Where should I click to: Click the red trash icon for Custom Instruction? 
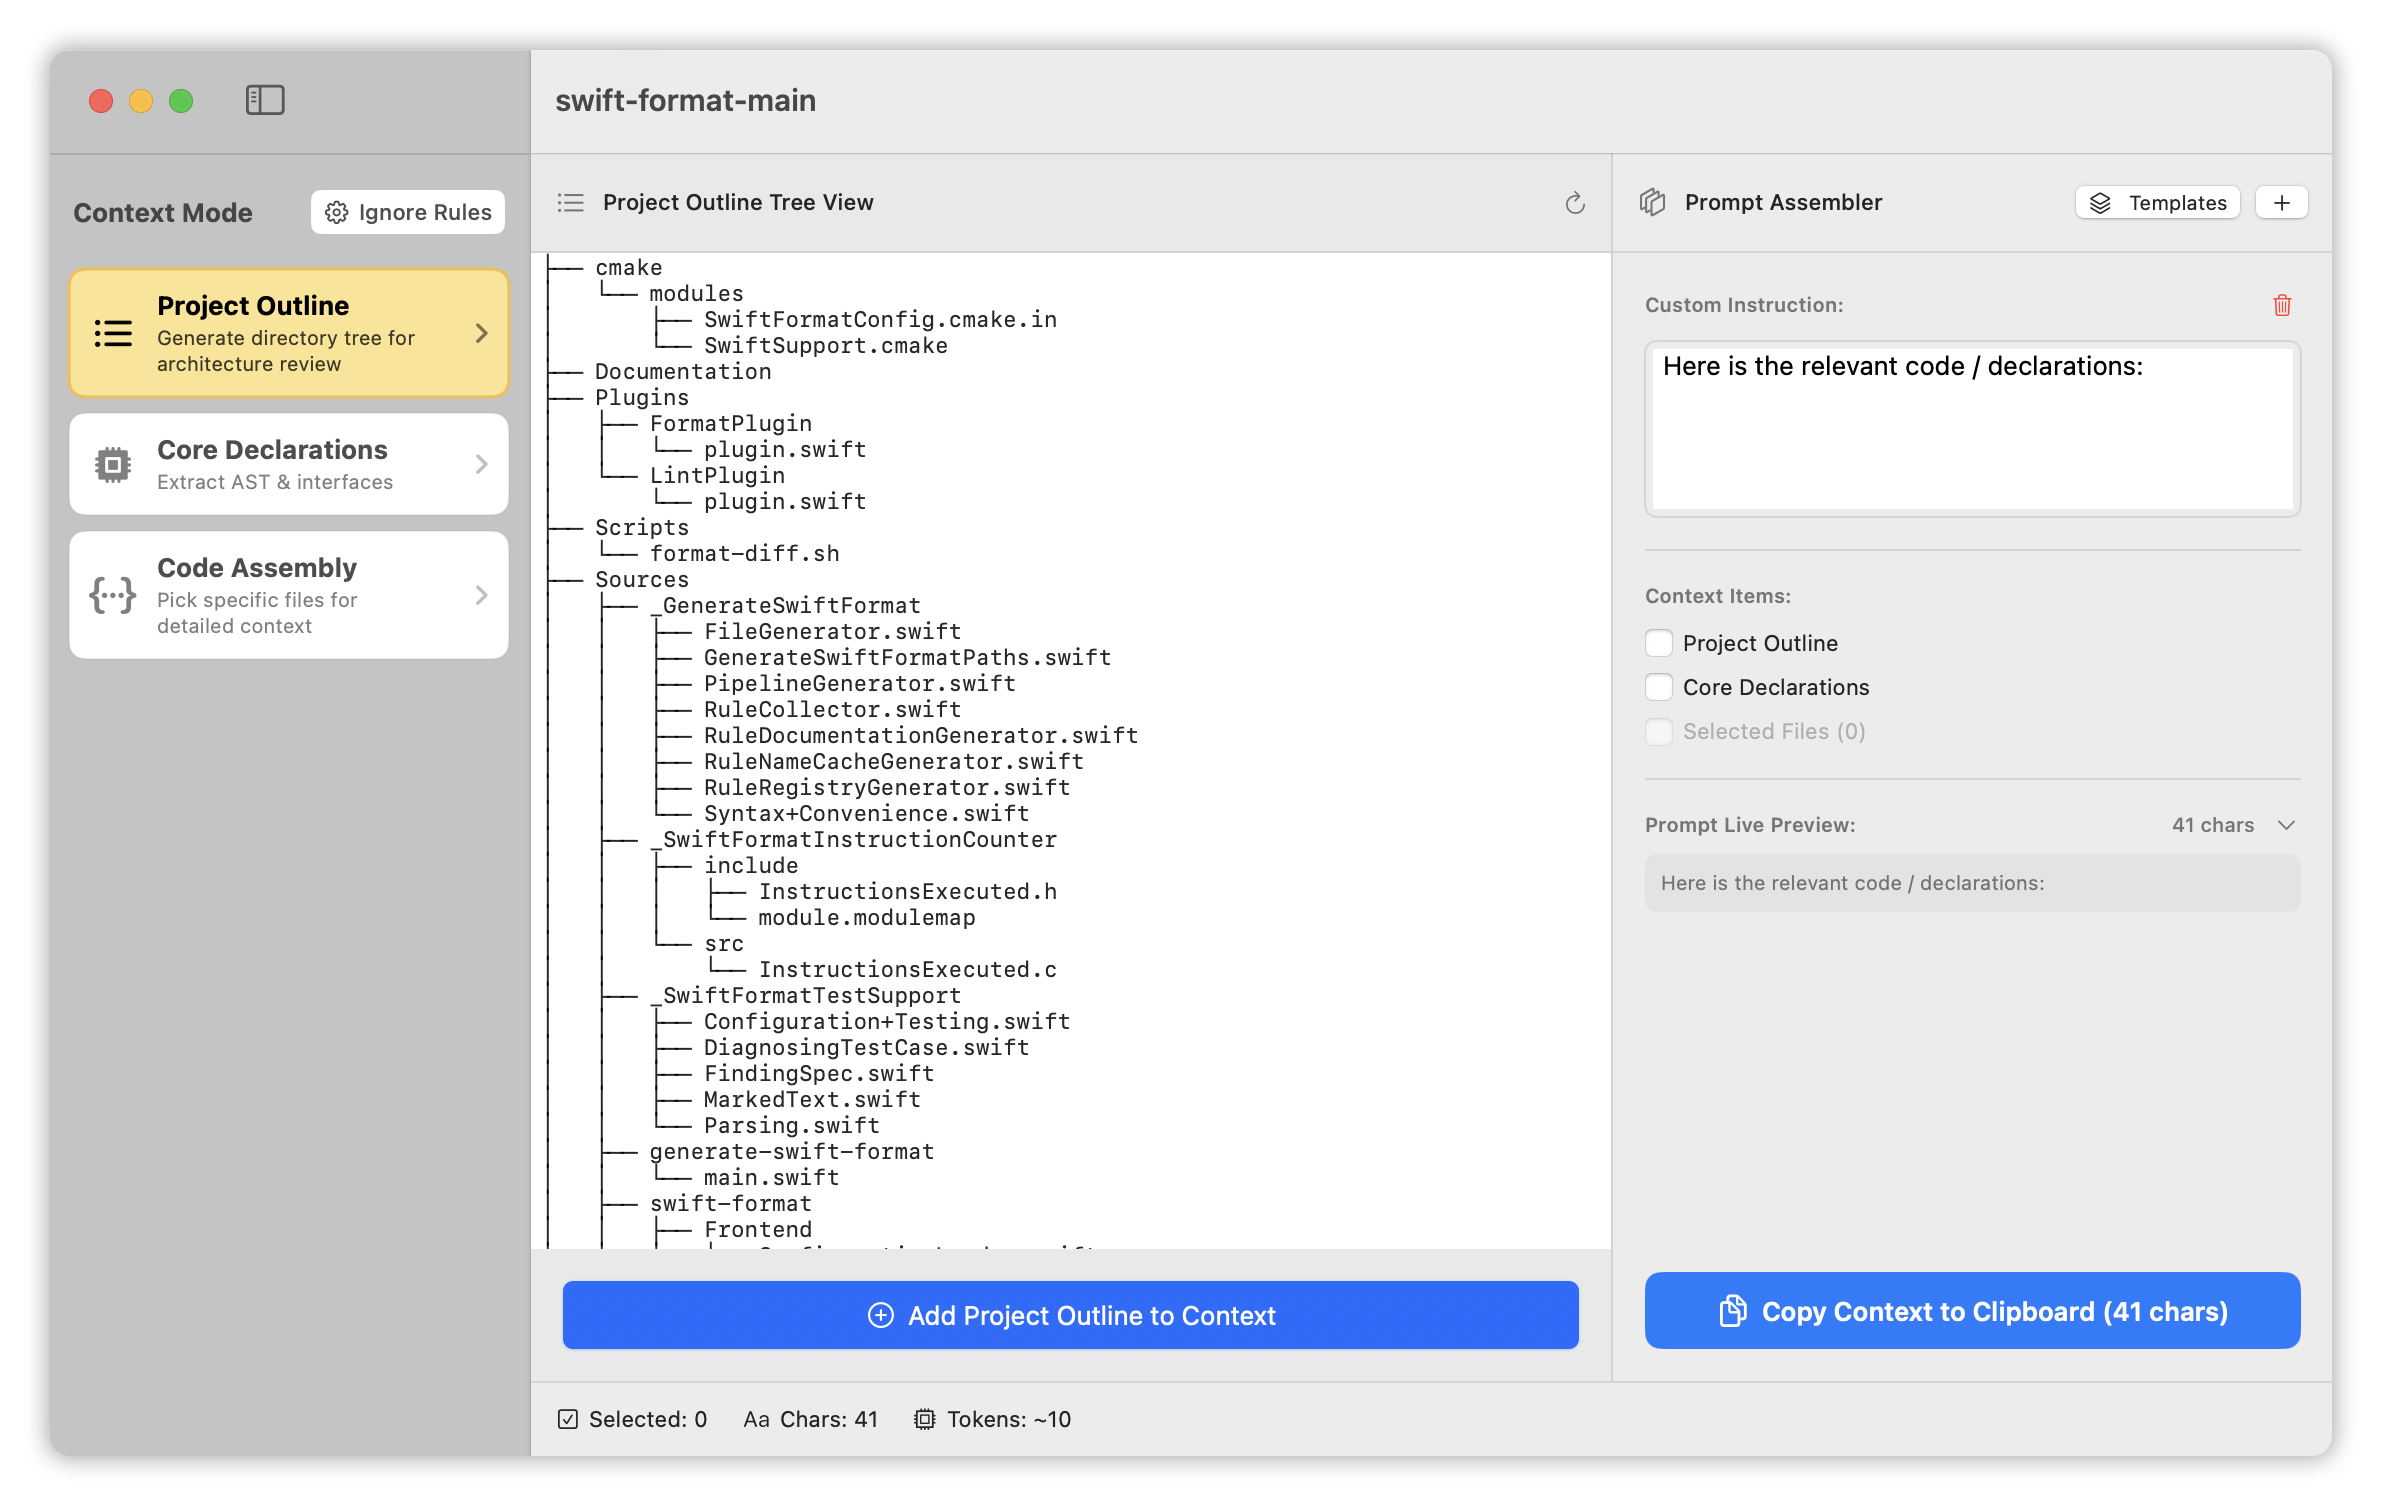pyautogui.click(x=2282, y=305)
